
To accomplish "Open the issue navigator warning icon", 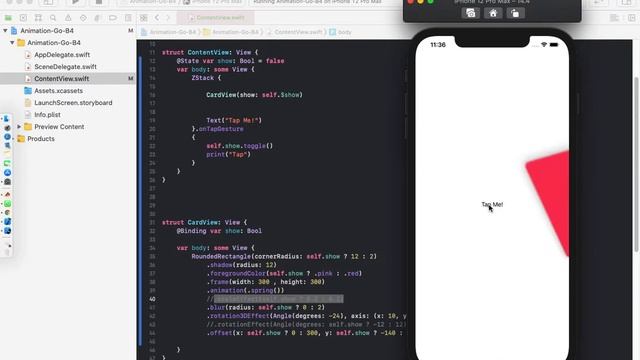I will 68,18.
